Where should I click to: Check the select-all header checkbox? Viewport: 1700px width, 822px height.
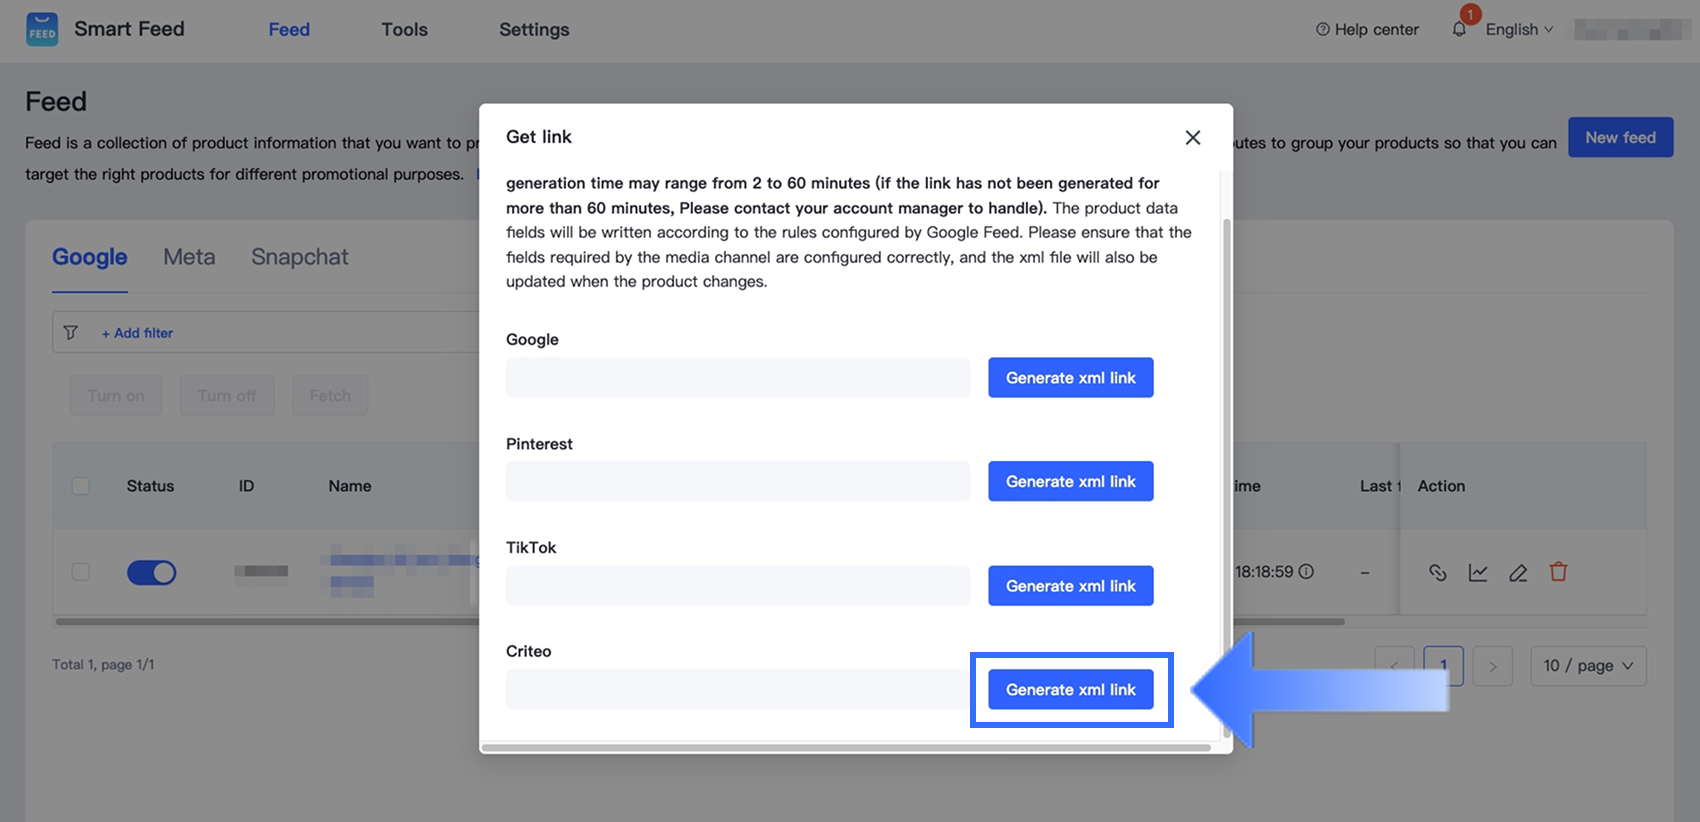tap(81, 486)
